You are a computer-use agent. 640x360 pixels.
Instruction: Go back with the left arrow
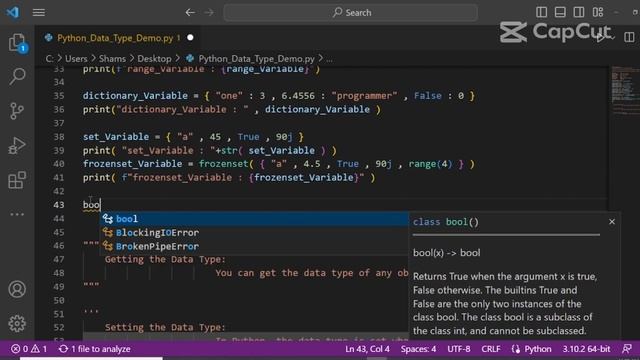point(190,13)
